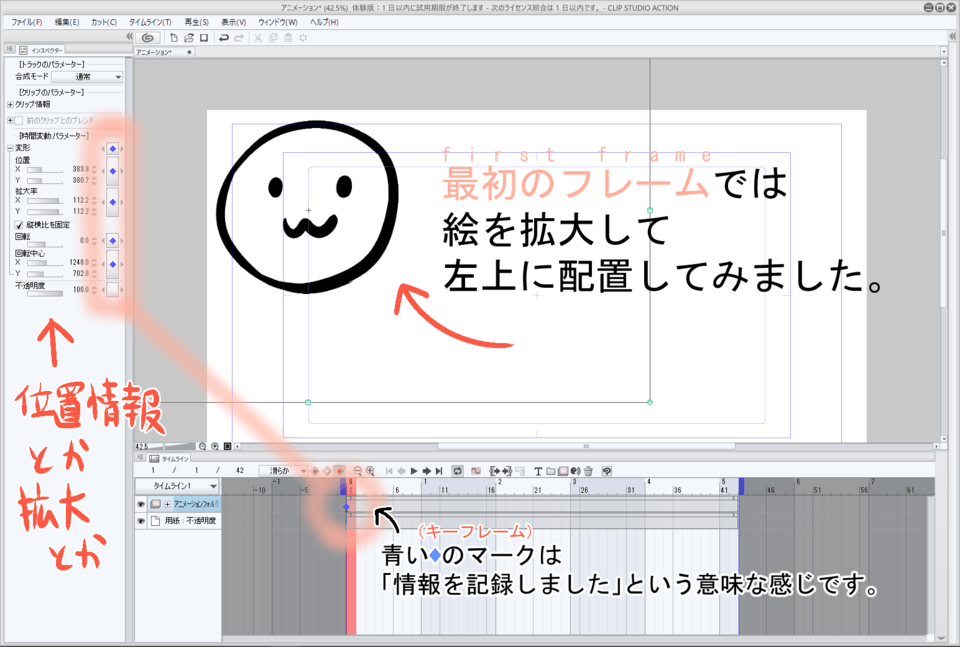This screenshot has height=647, width=960.
Task: Zoom in on the timeline with magnifier icon
Action: coord(370,470)
